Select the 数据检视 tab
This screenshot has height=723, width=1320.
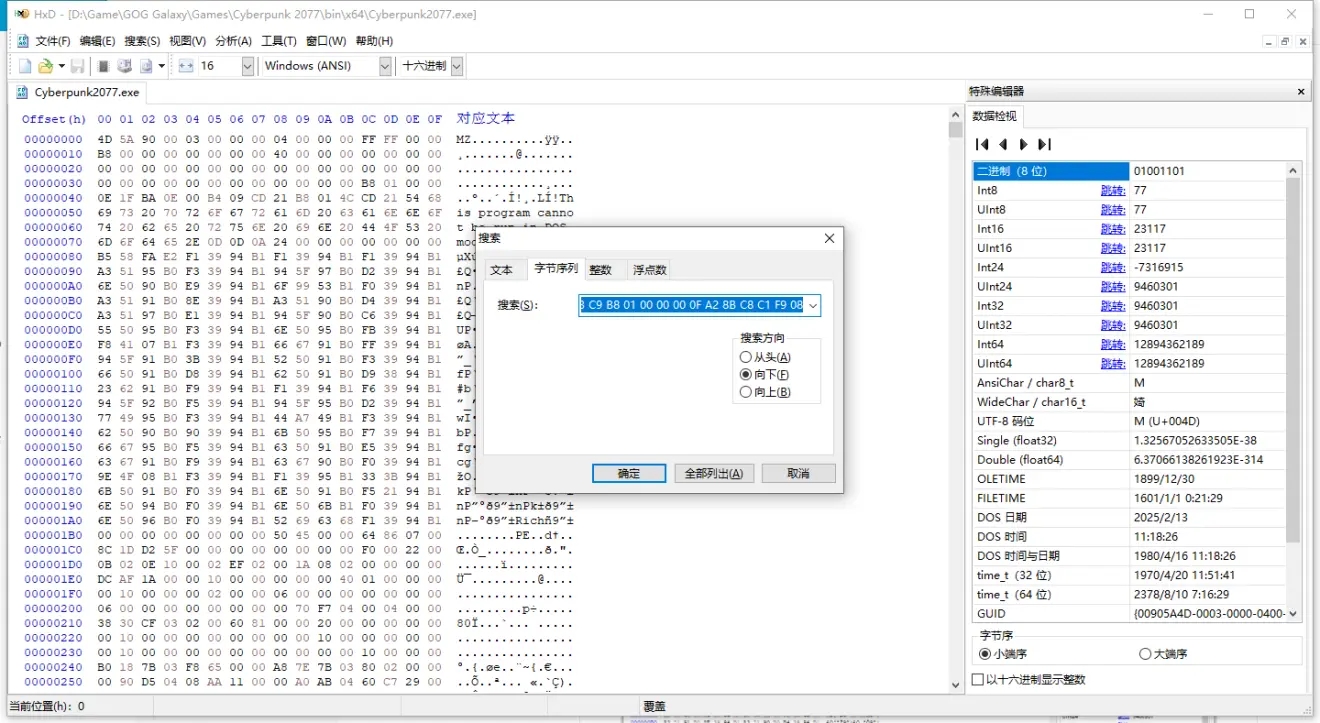click(994, 116)
